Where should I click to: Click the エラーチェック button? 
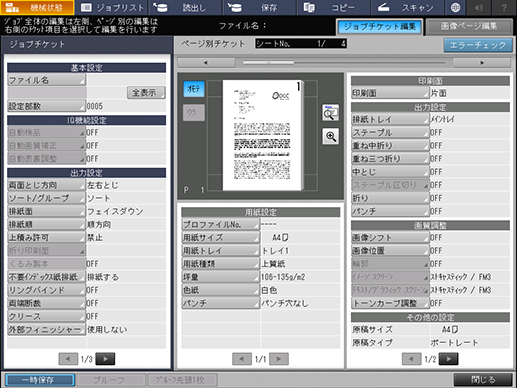pyautogui.click(x=478, y=45)
